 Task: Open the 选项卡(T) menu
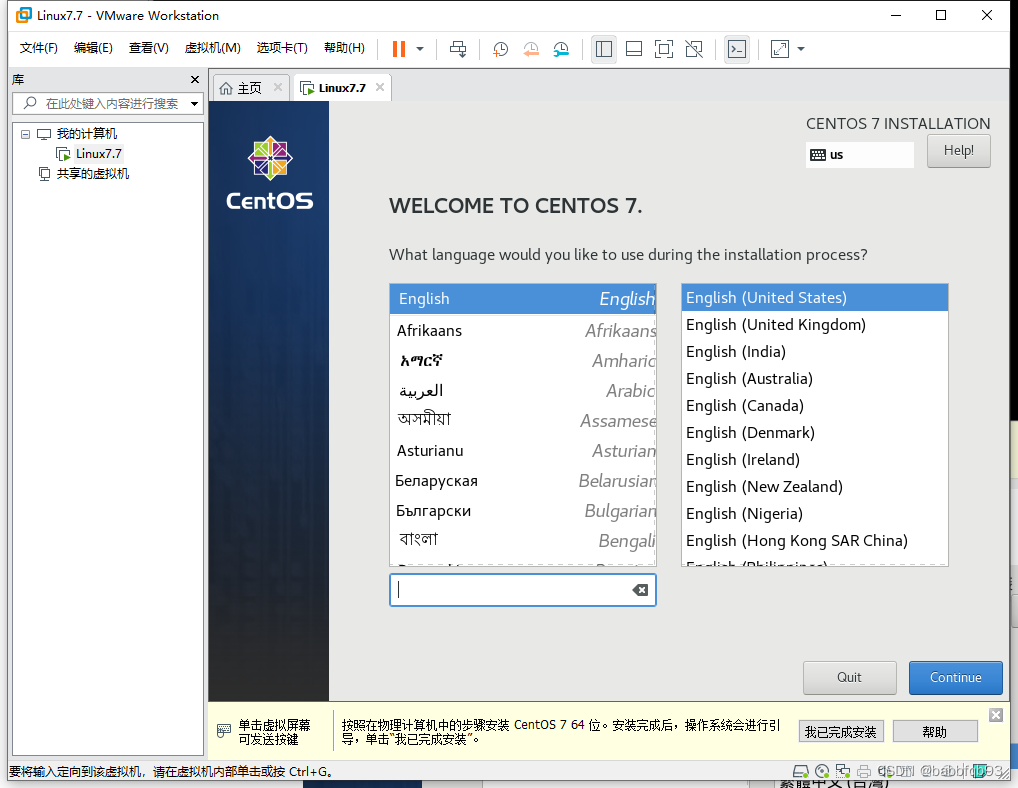tap(282, 48)
